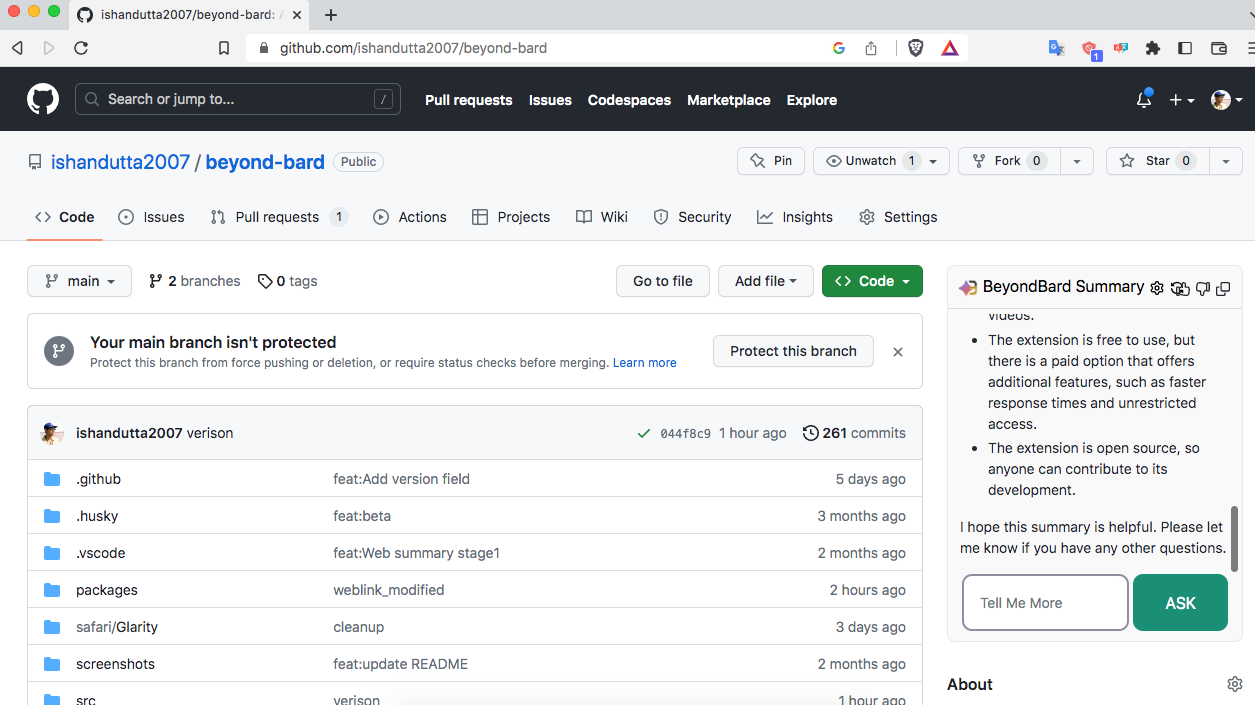Screen dimensions: 1255x705
Task: Open the profile avatar menu
Action: point(1227,100)
